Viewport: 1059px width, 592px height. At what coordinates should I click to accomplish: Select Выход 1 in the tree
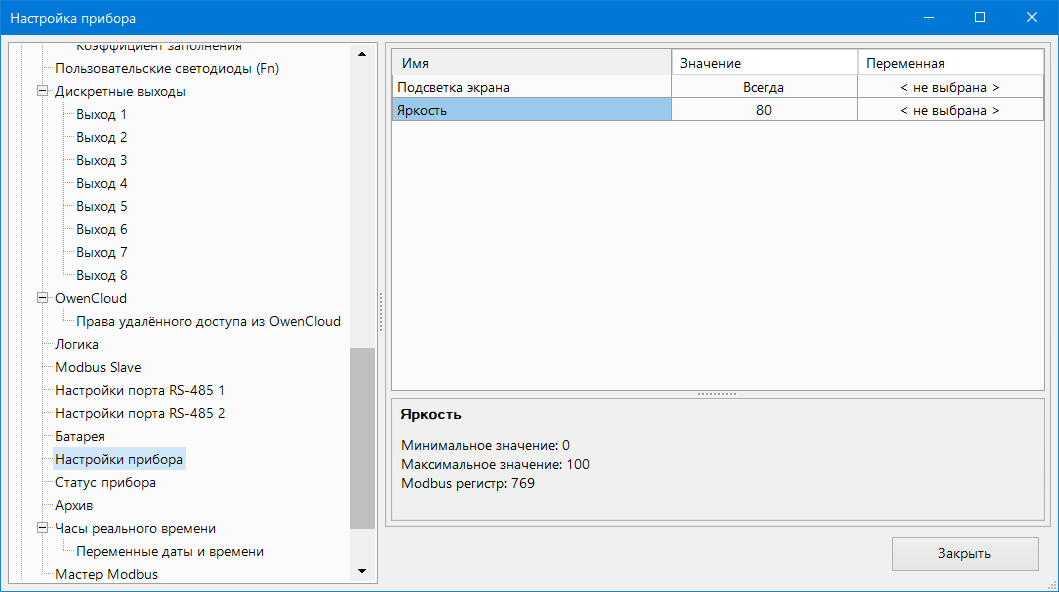pos(101,115)
